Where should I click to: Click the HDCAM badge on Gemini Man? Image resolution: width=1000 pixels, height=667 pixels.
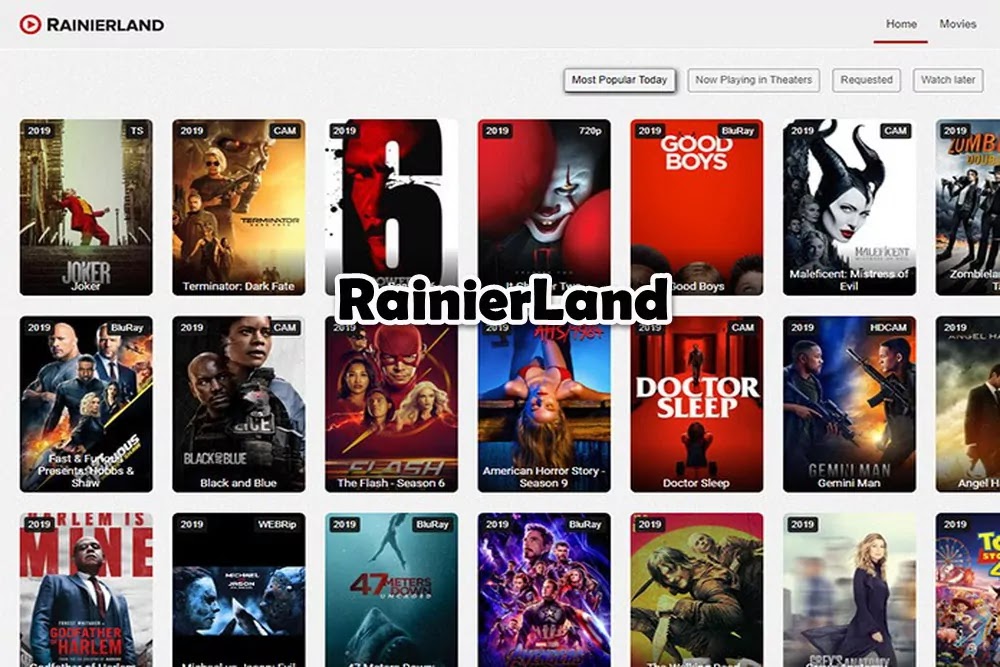point(888,328)
